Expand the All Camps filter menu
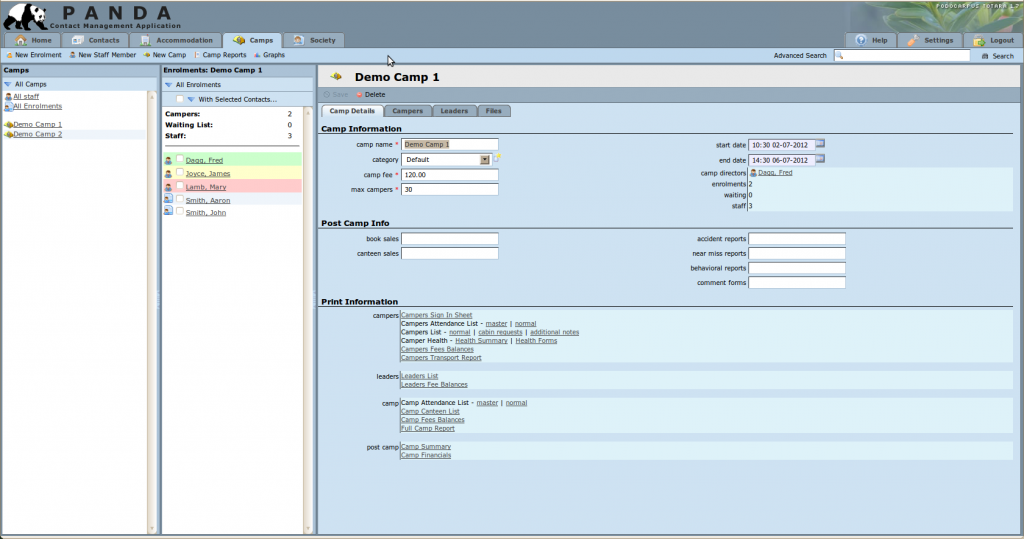 (x=8, y=85)
